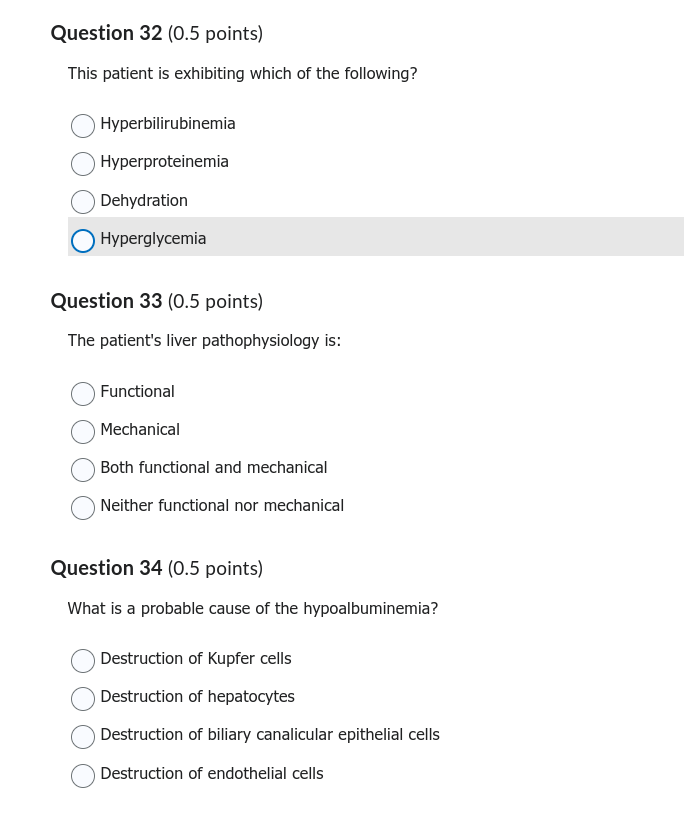Select the Dehydration option

click(x=83, y=202)
